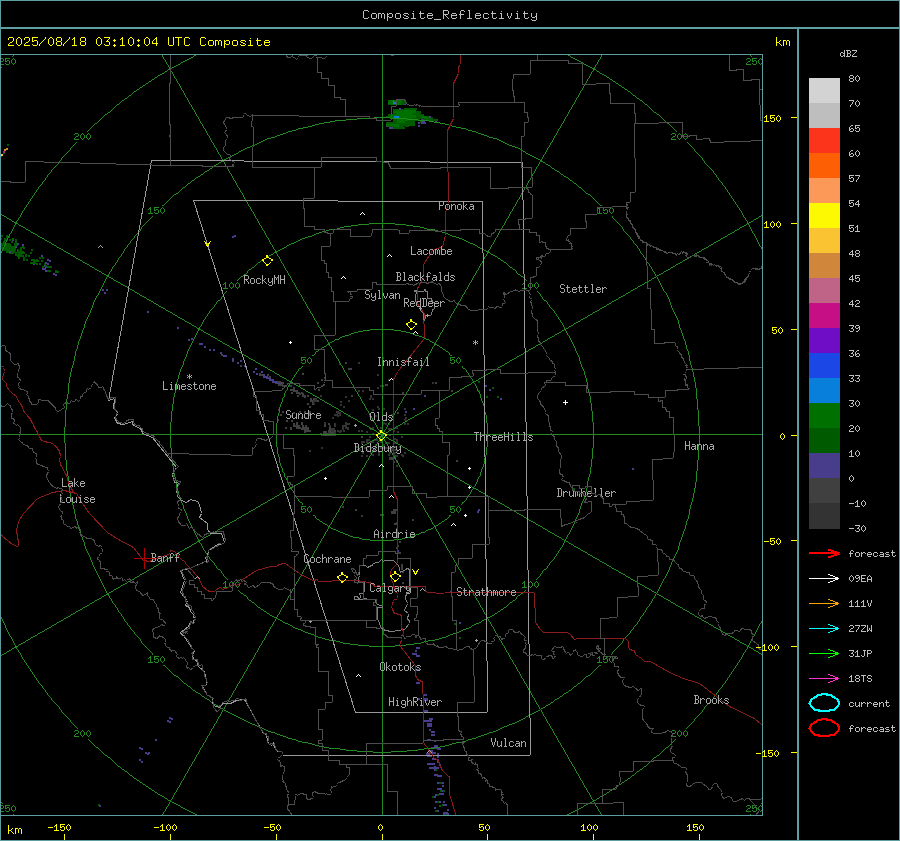Click the Strathmore city label
Screen dimensions: 900x841
coord(486,592)
